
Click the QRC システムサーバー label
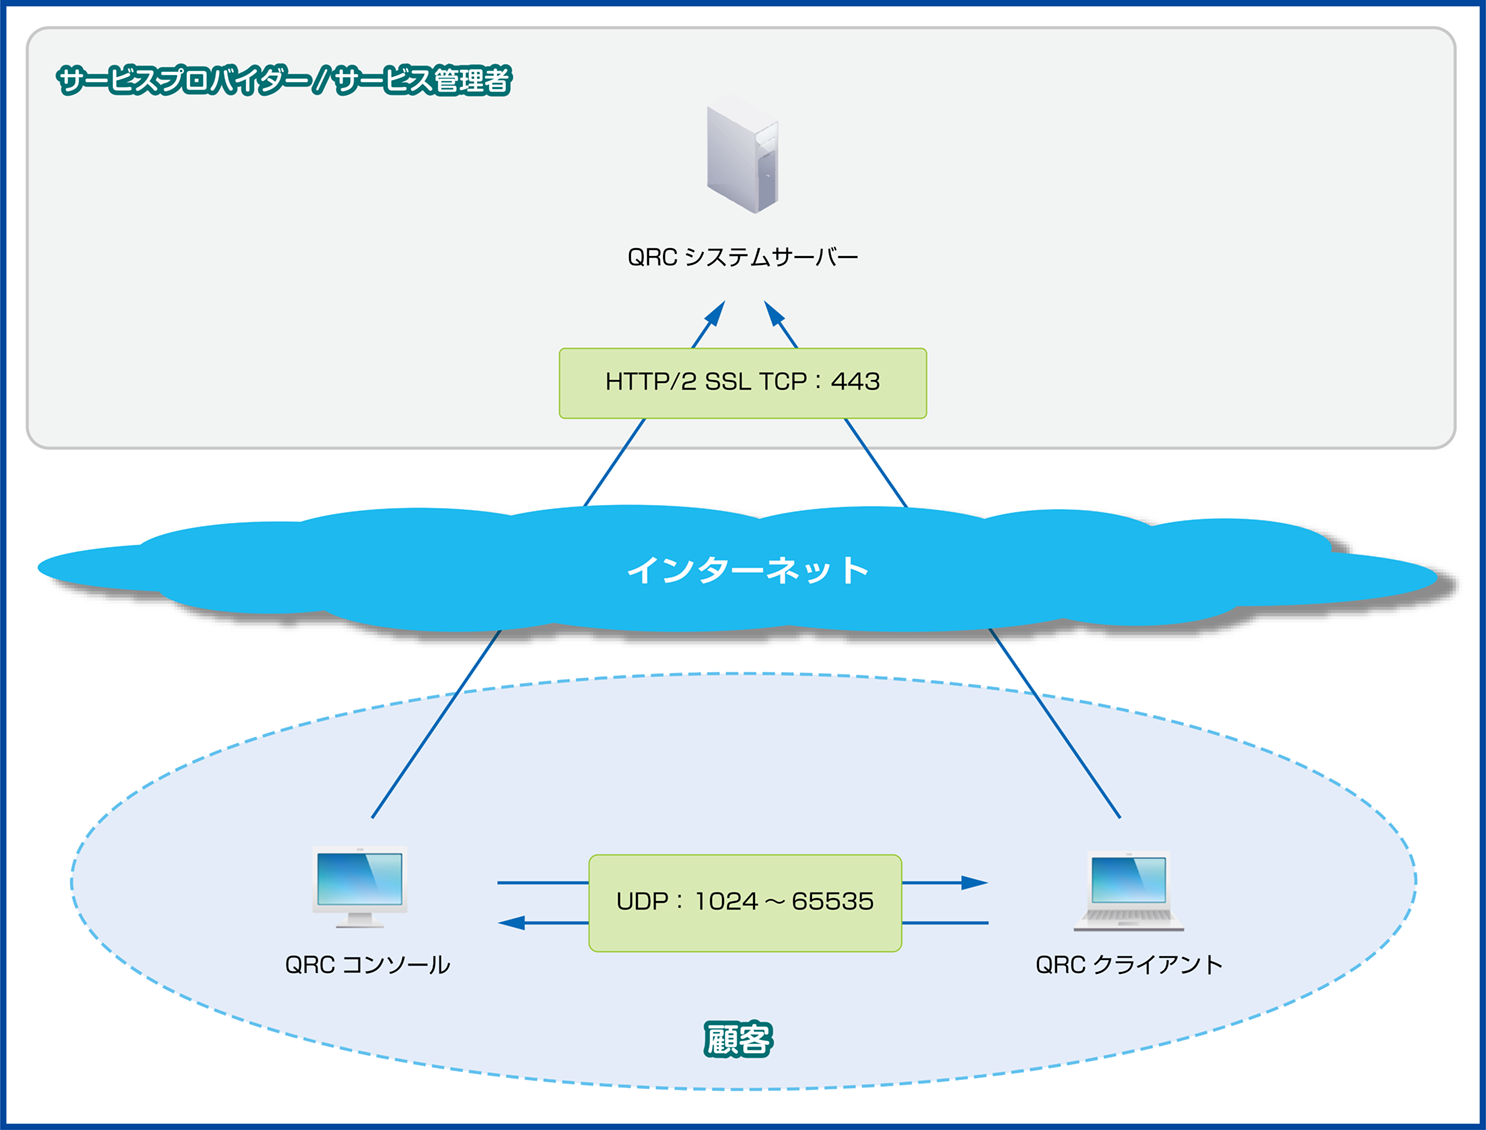742,258
